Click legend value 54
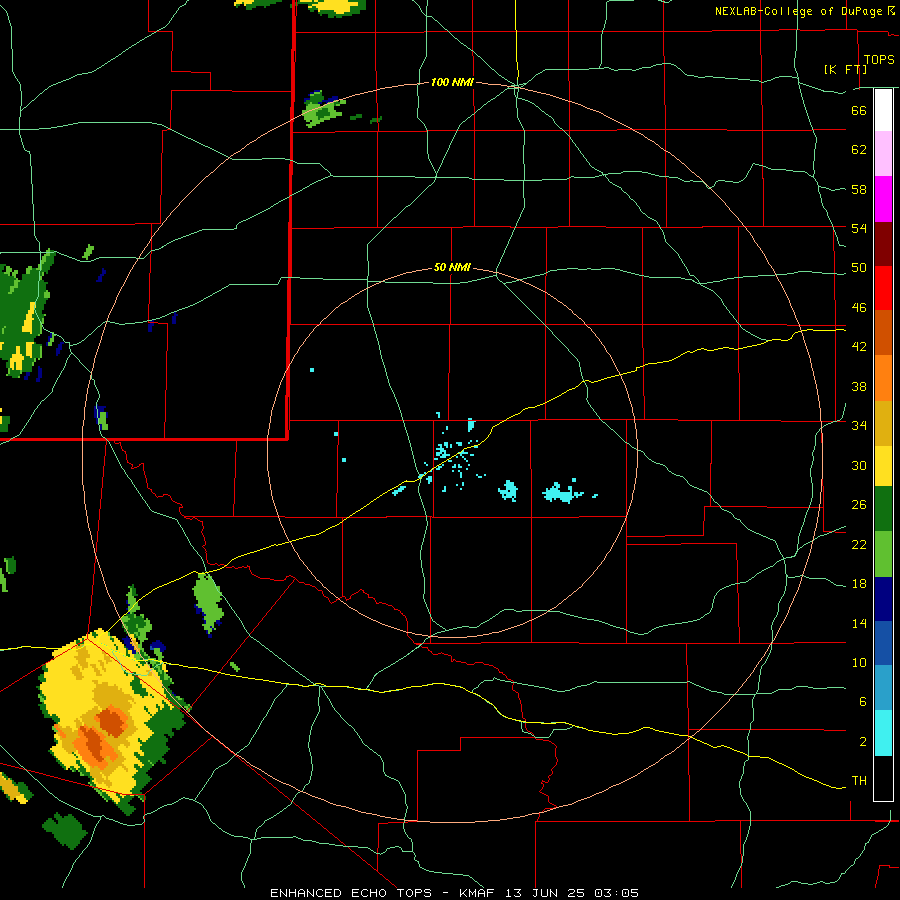Image resolution: width=900 pixels, height=900 pixels. [859, 228]
